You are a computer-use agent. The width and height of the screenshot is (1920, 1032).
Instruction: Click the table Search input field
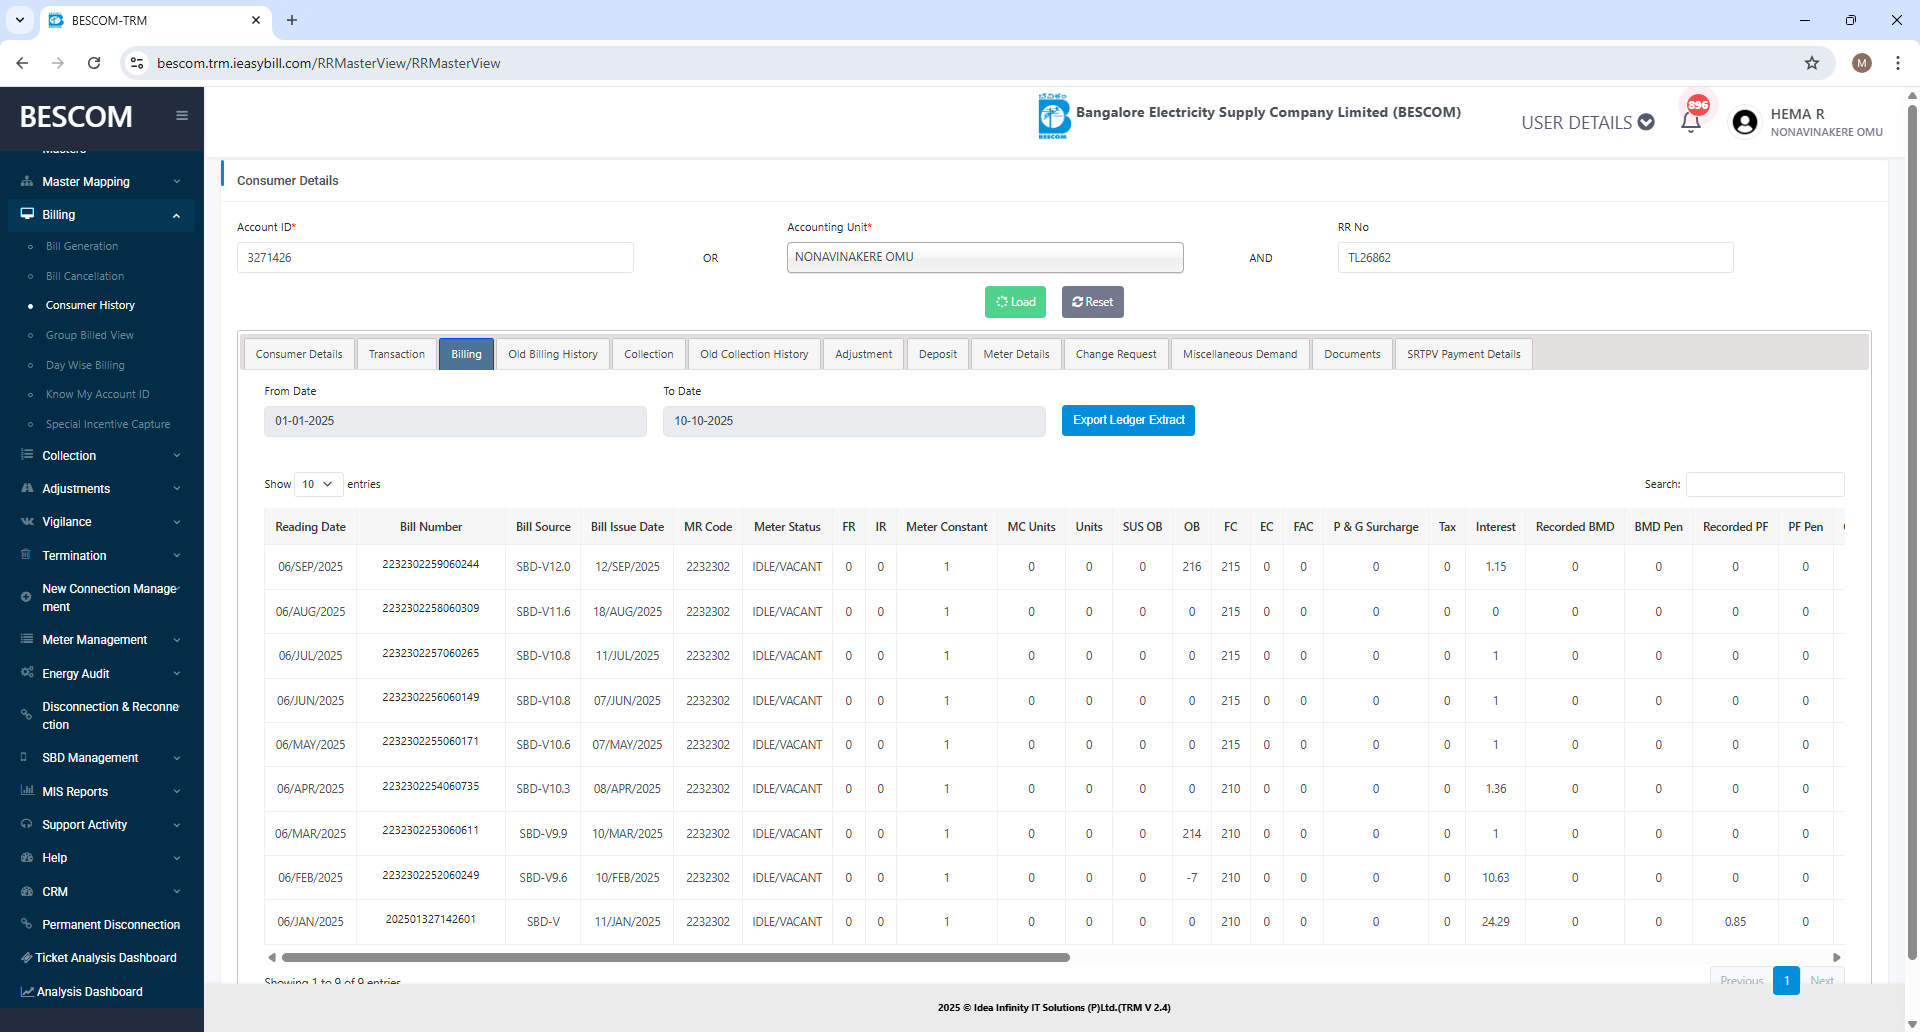point(1764,484)
